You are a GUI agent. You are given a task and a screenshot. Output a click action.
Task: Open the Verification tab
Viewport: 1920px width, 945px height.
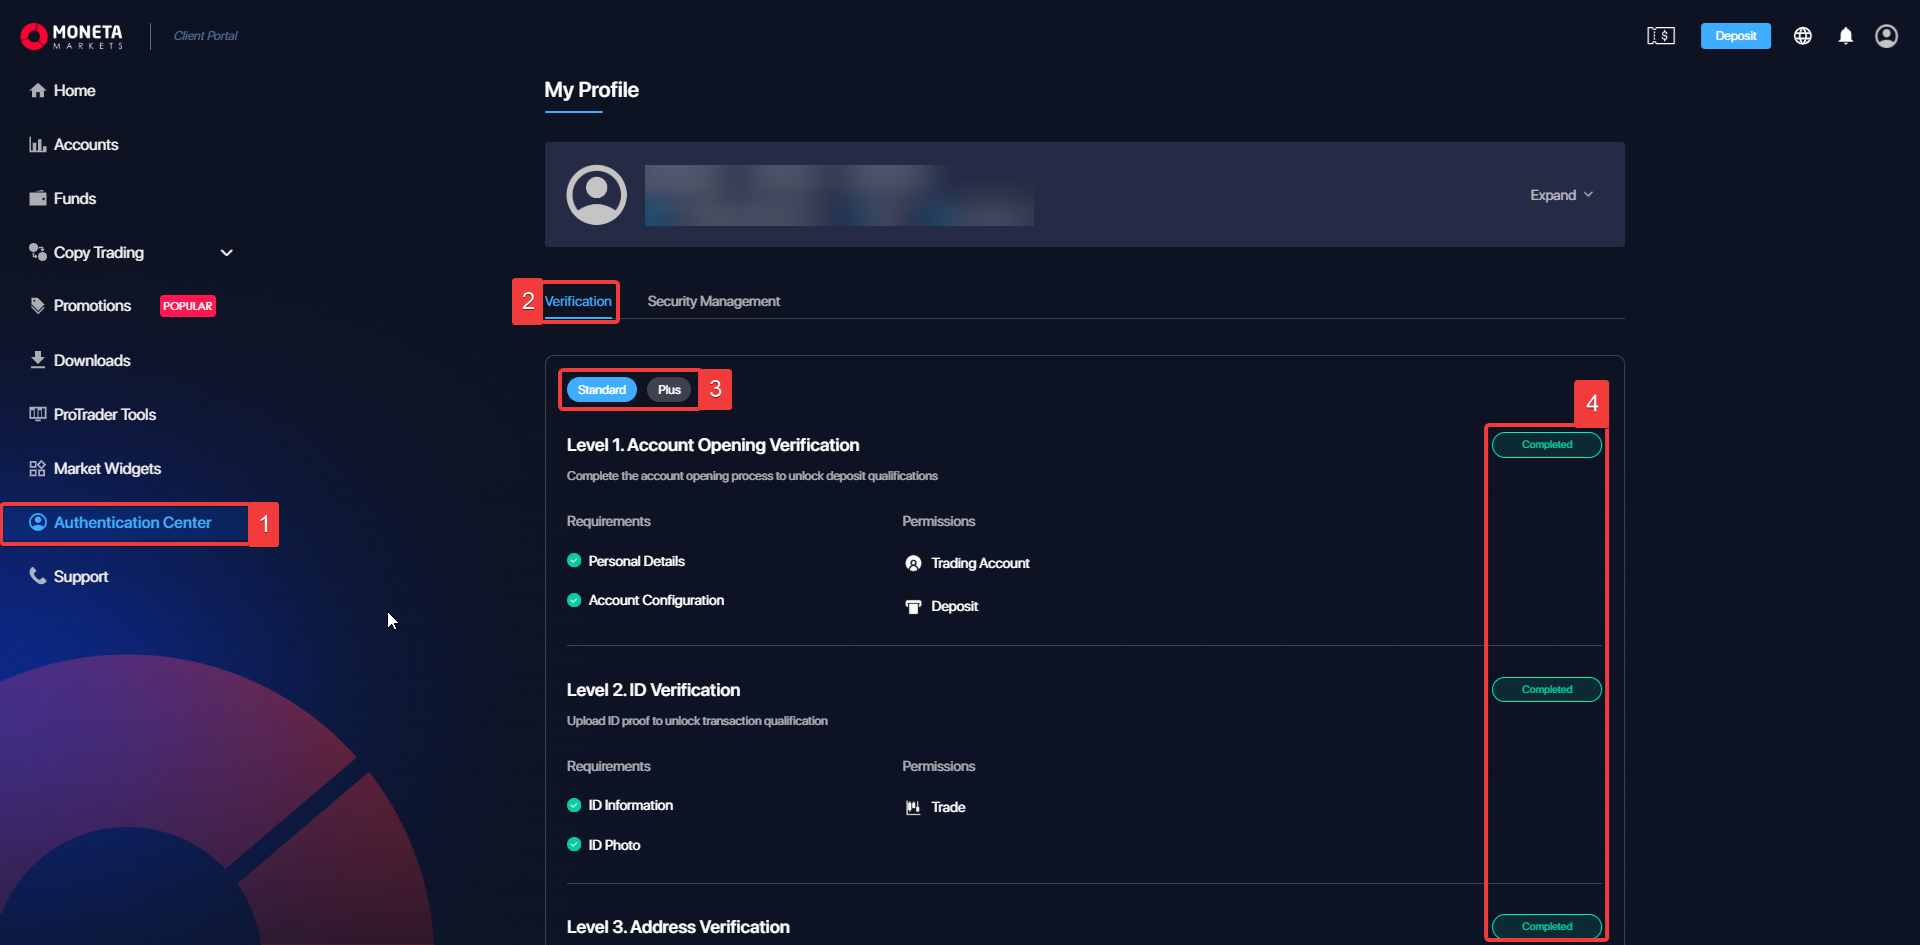pos(578,301)
